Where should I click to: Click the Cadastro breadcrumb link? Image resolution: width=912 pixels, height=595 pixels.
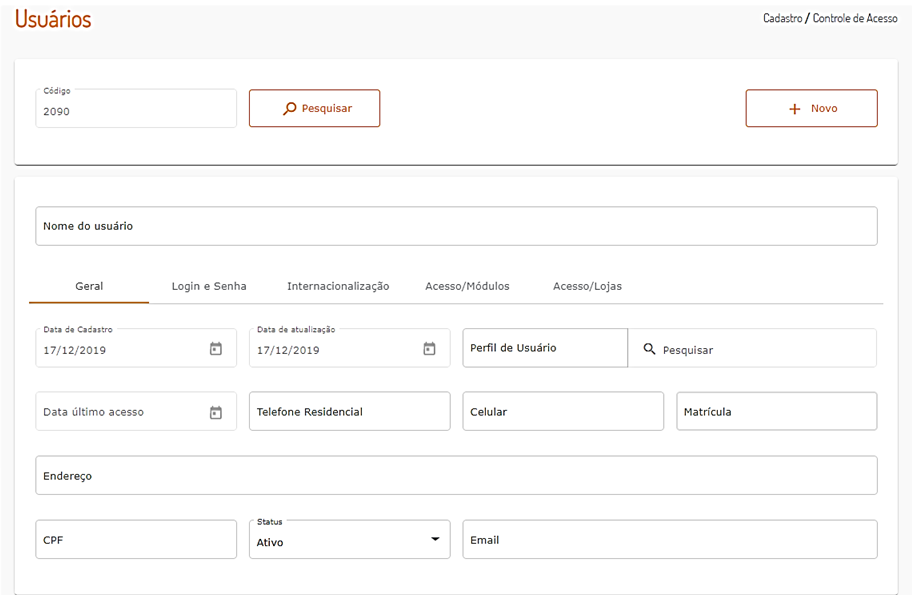pos(782,18)
